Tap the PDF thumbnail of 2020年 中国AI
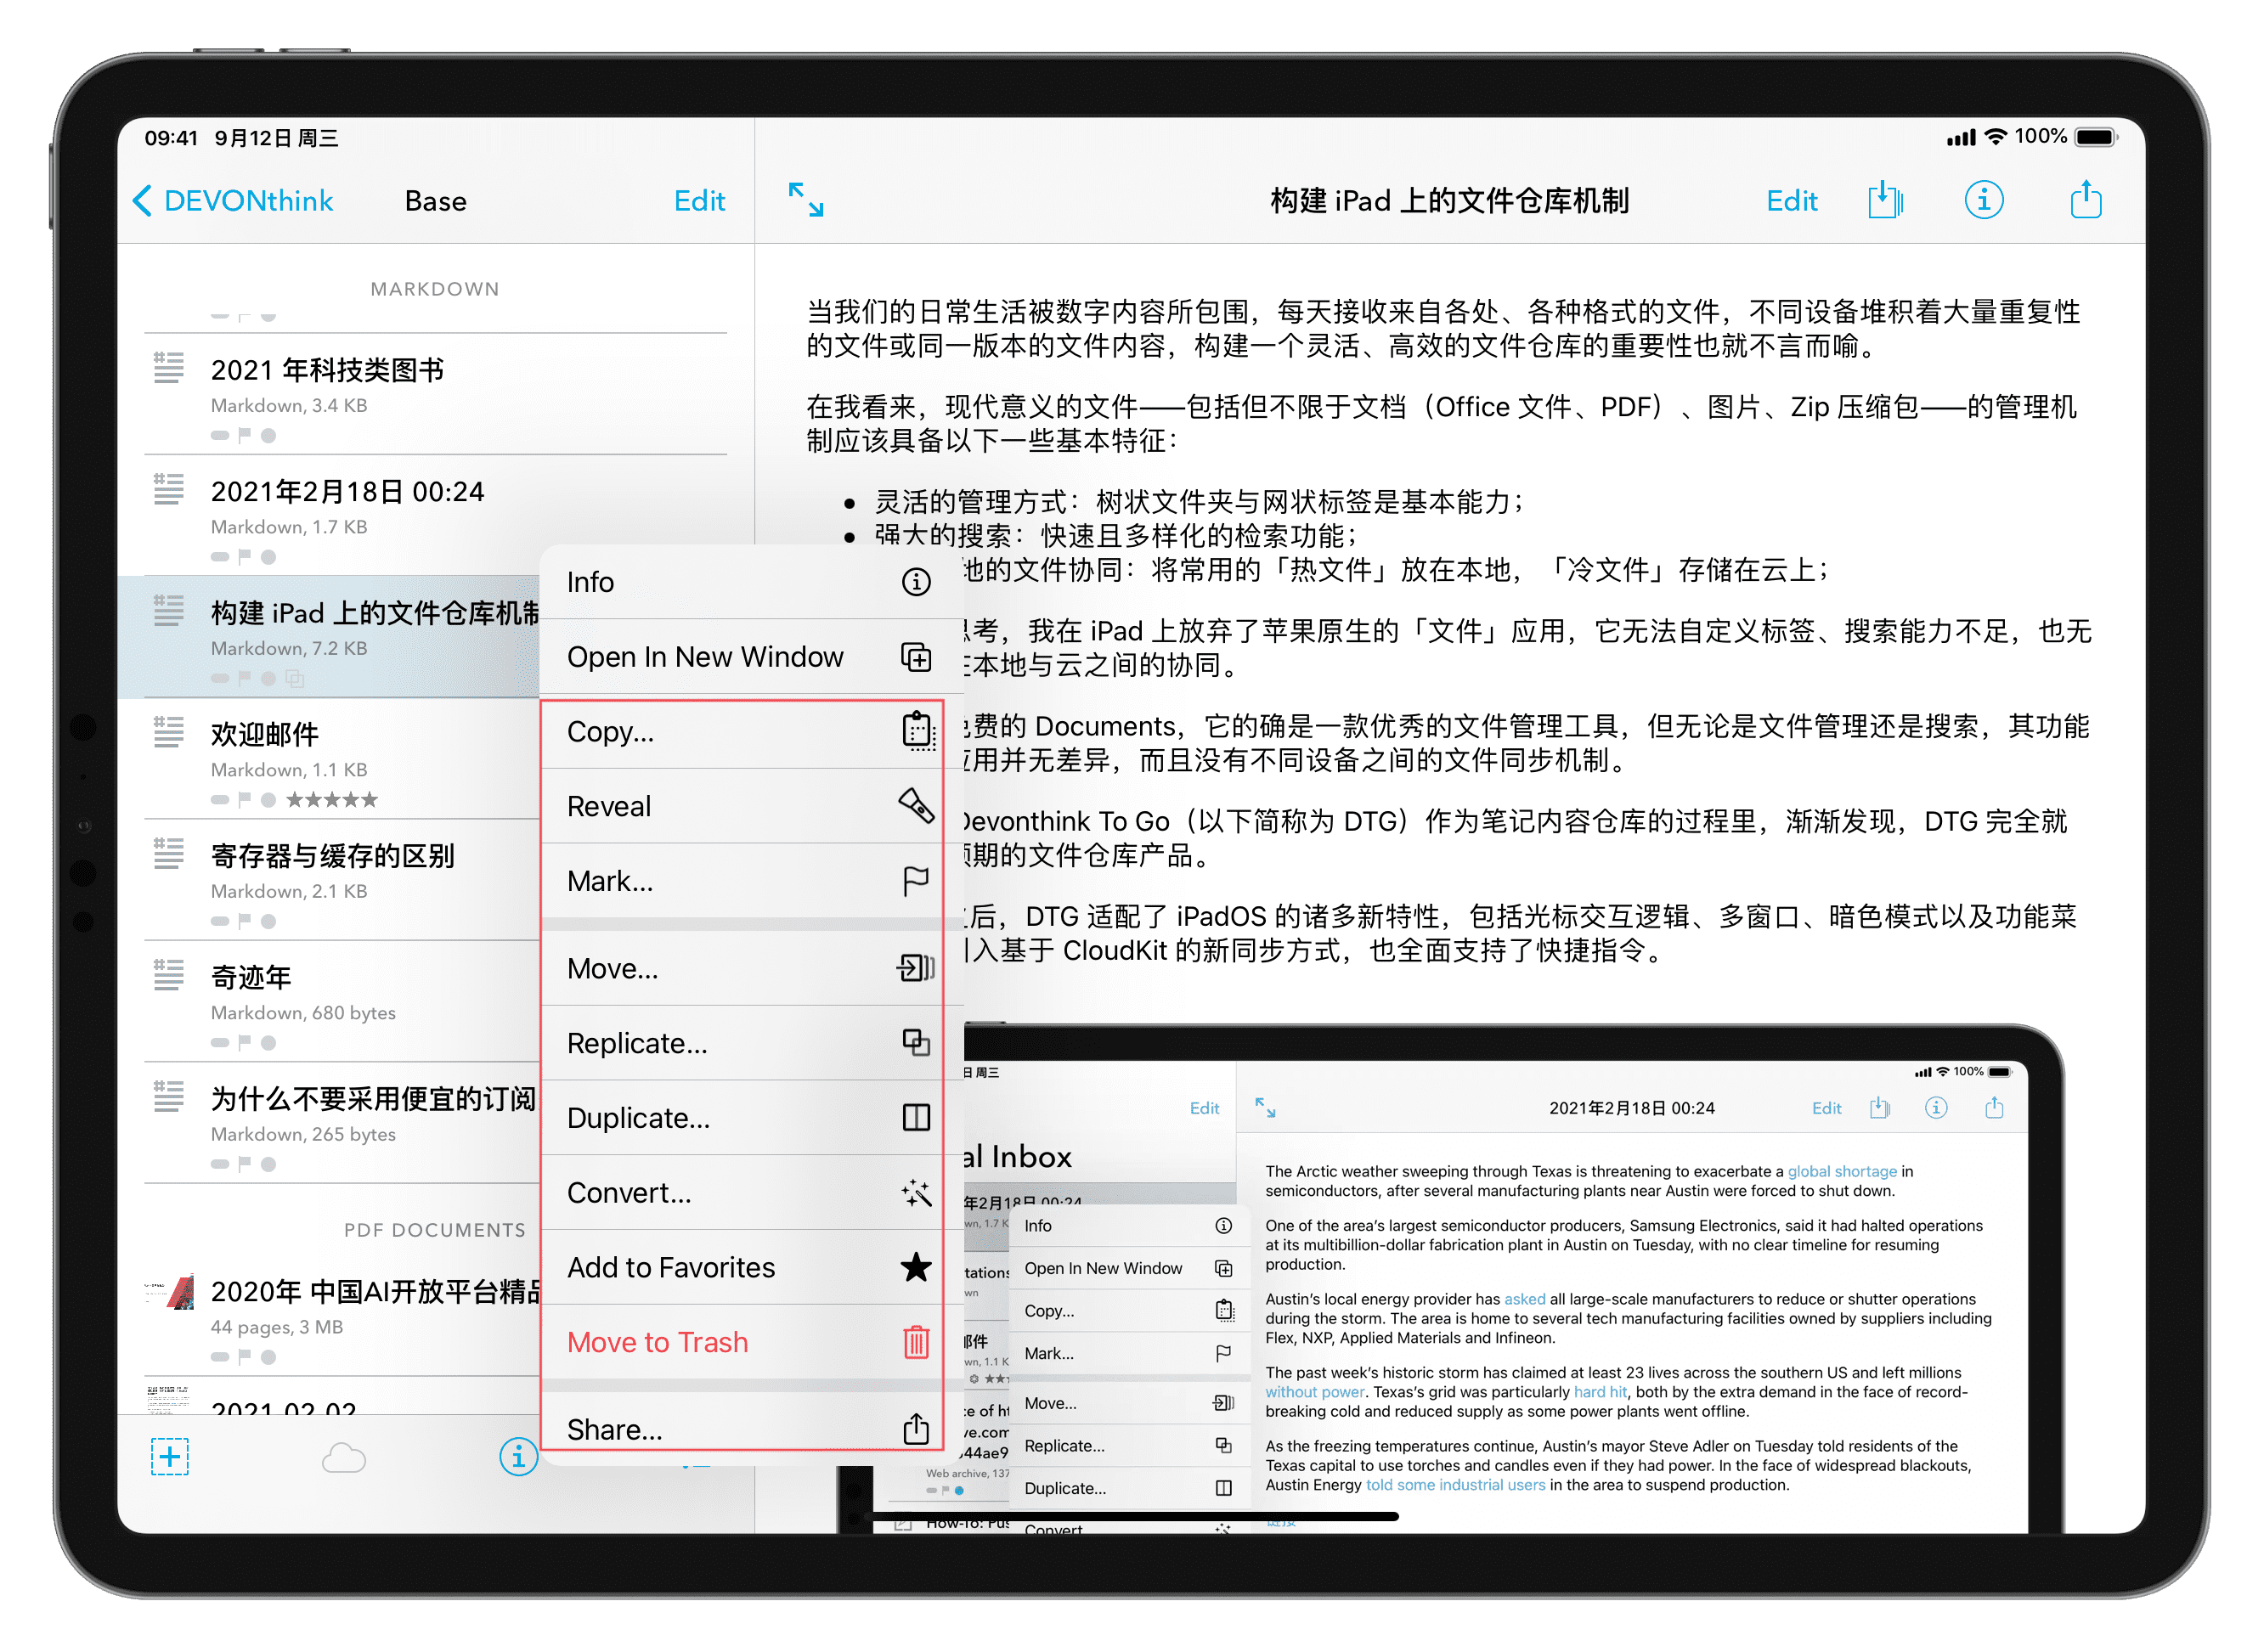Screen dimensions: 2264x1652 click(169, 1292)
